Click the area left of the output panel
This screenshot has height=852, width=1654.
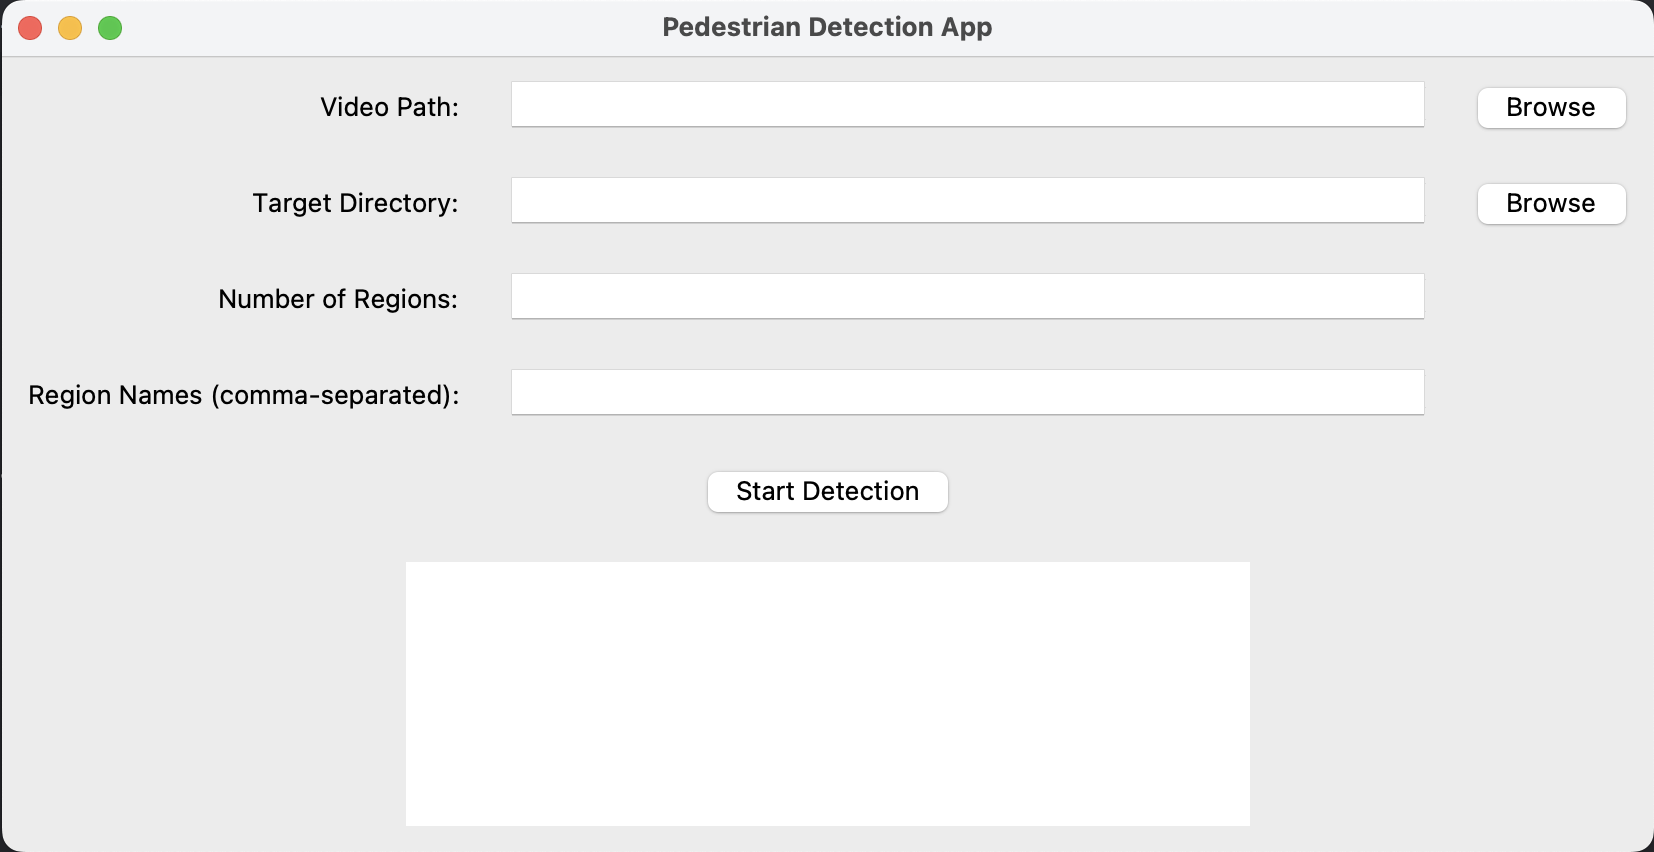200,693
